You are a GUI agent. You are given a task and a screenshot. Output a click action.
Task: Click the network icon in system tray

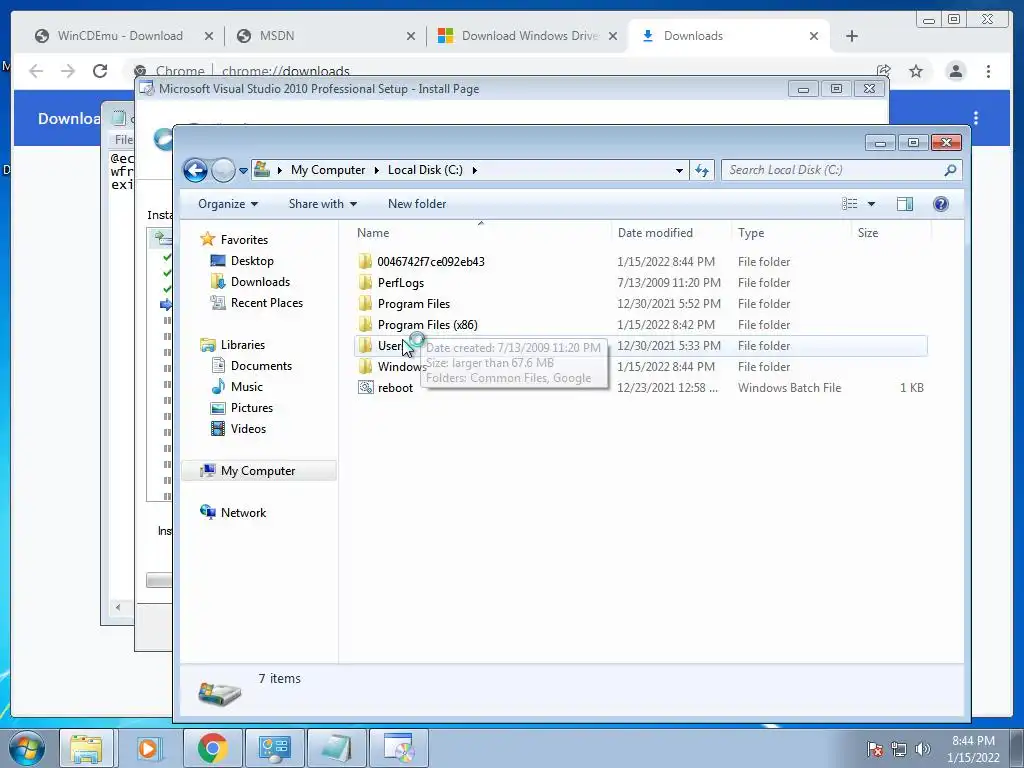tap(899, 749)
